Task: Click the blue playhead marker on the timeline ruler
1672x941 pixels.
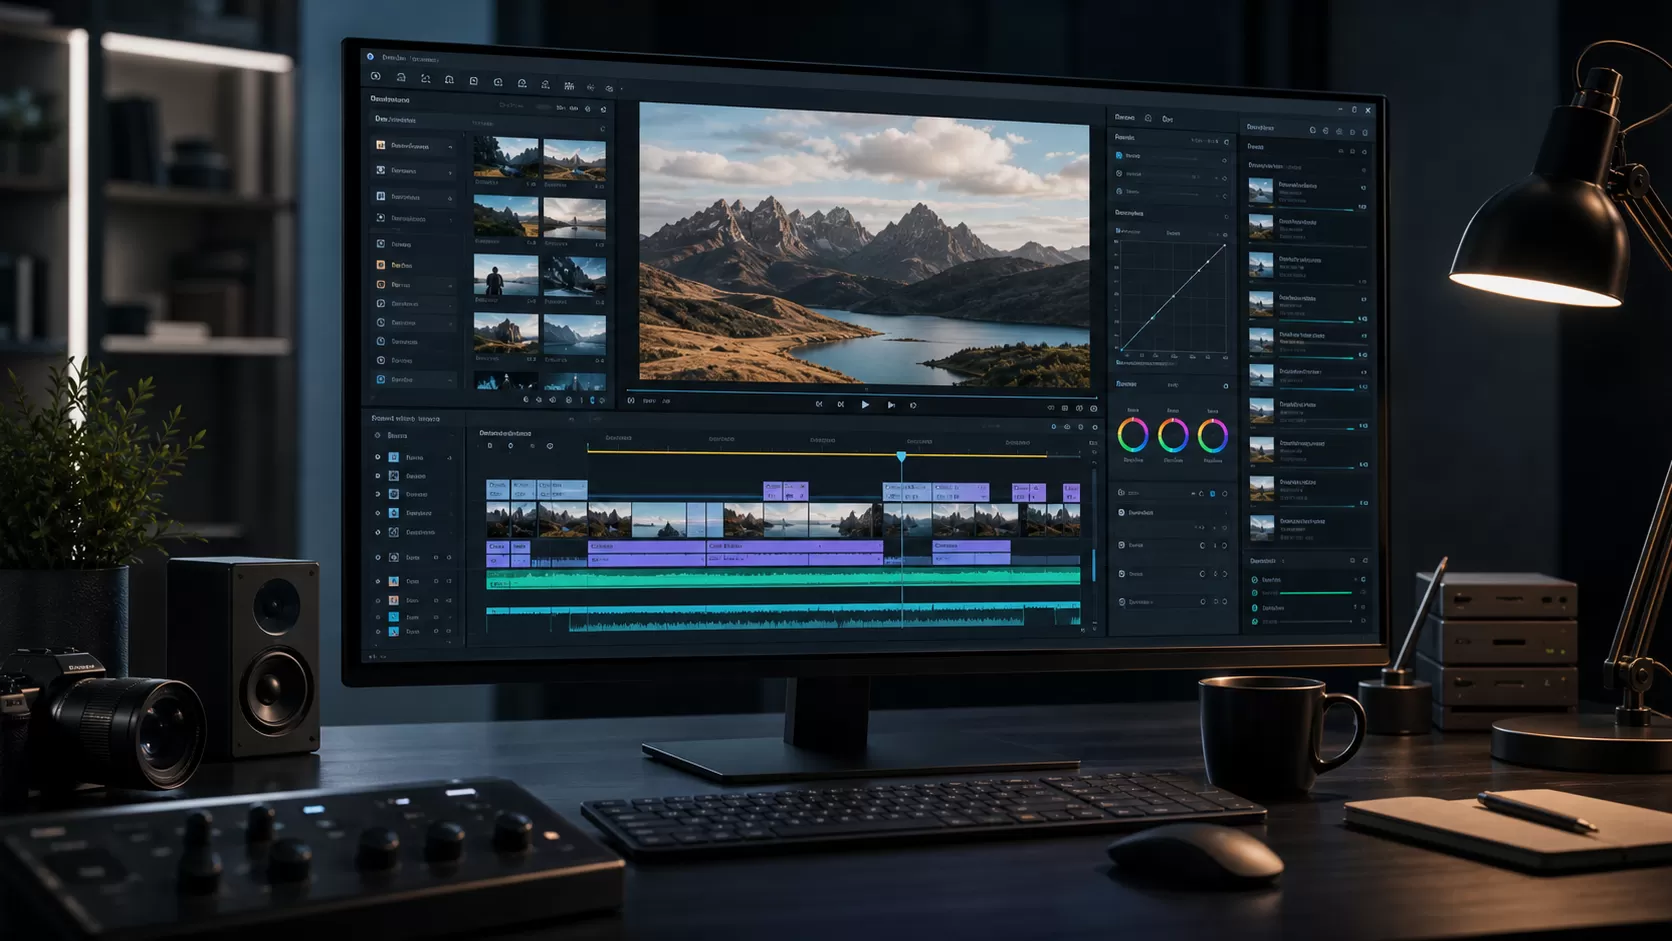Action: tap(901, 456)
